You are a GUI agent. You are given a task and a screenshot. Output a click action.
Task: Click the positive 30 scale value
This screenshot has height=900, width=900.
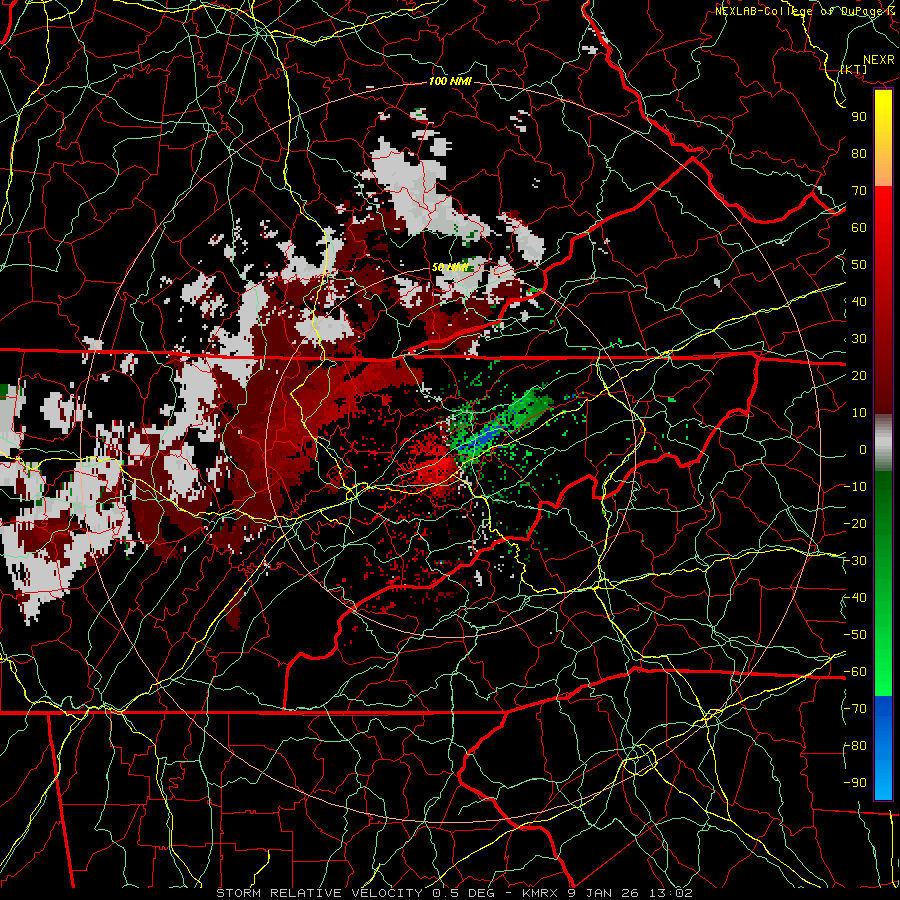point(859,339)
